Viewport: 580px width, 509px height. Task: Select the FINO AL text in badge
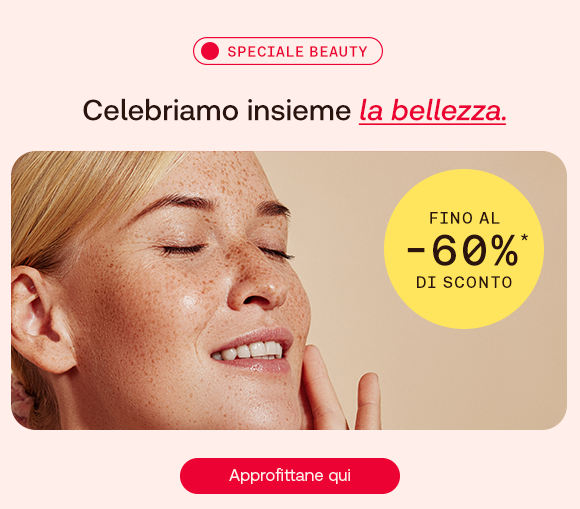click(464, 218)
